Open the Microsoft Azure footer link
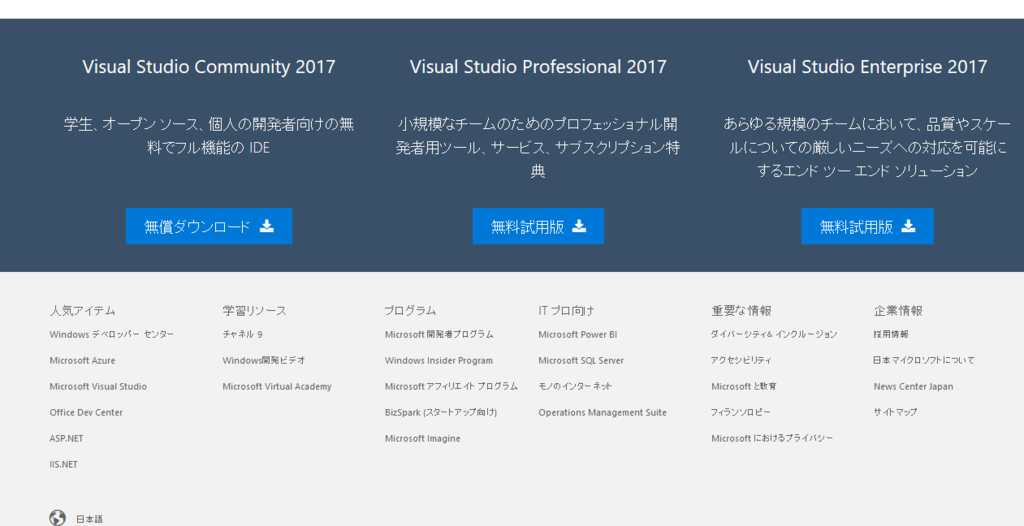 (82, 361)
